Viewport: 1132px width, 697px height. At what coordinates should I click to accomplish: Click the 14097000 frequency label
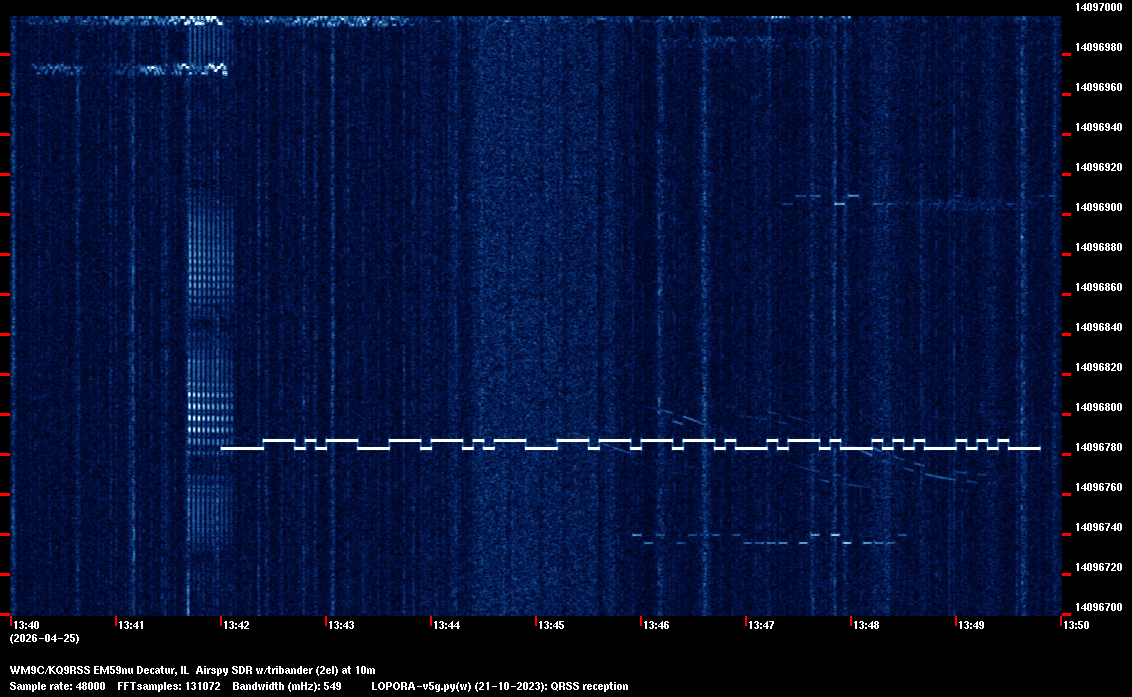coord(1097,7)
